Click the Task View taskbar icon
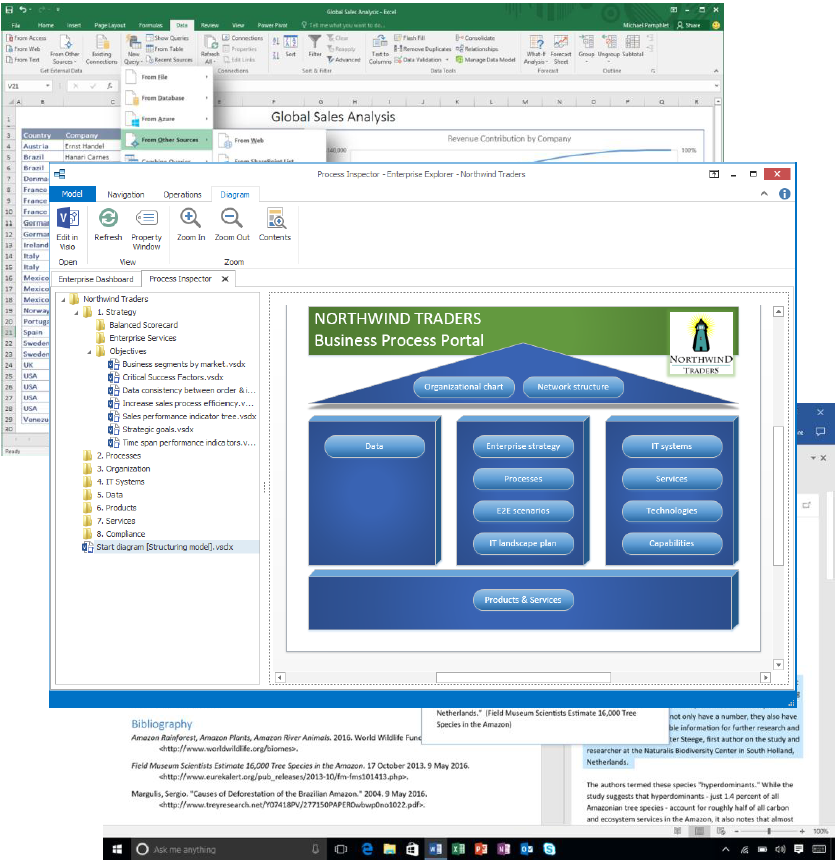 coord(341,849)
